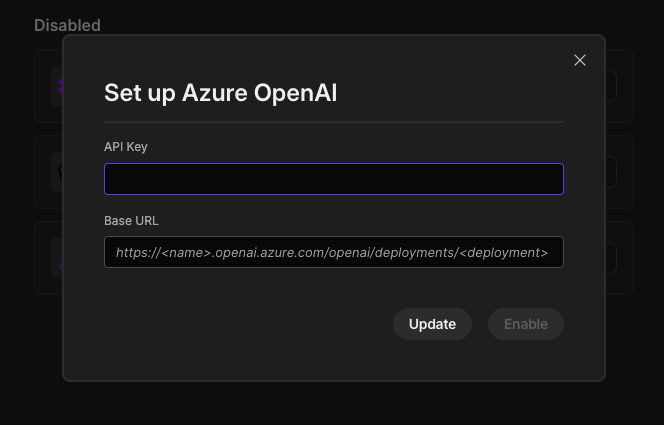Click the Disabled section heading behind dialog
The width and height of the screenshot is (664, 425).
click(67, 25)
